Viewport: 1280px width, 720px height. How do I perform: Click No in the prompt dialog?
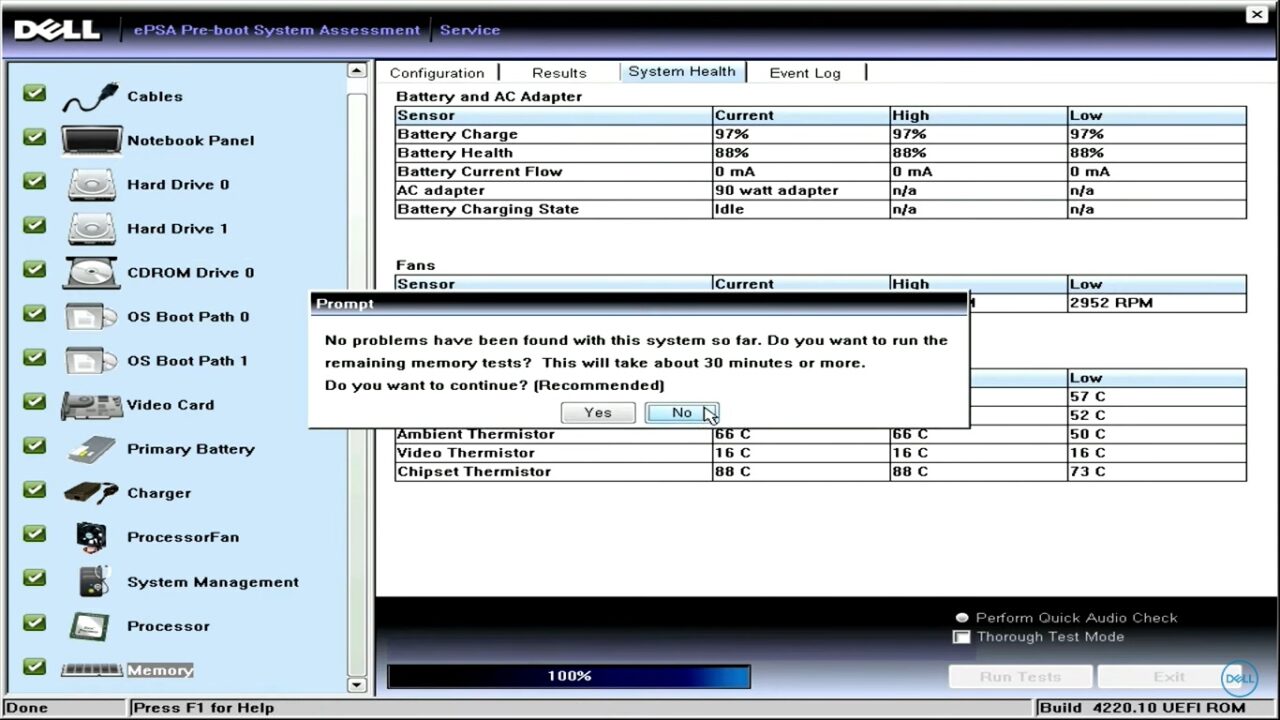tap(682, 413)
